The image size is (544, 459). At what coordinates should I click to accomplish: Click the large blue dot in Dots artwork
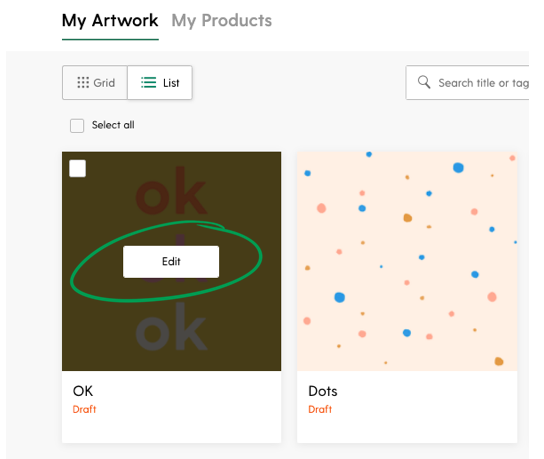click(x=340, y=297)
